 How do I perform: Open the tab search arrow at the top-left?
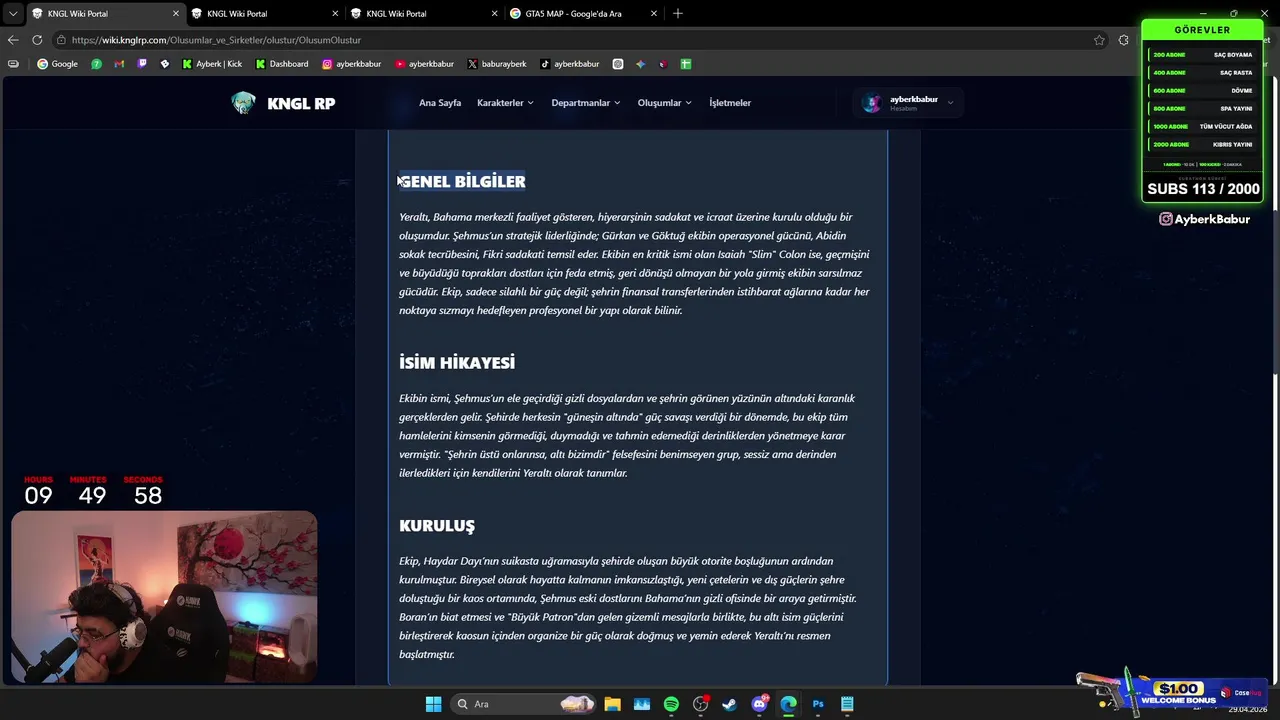tap(13, 13)
